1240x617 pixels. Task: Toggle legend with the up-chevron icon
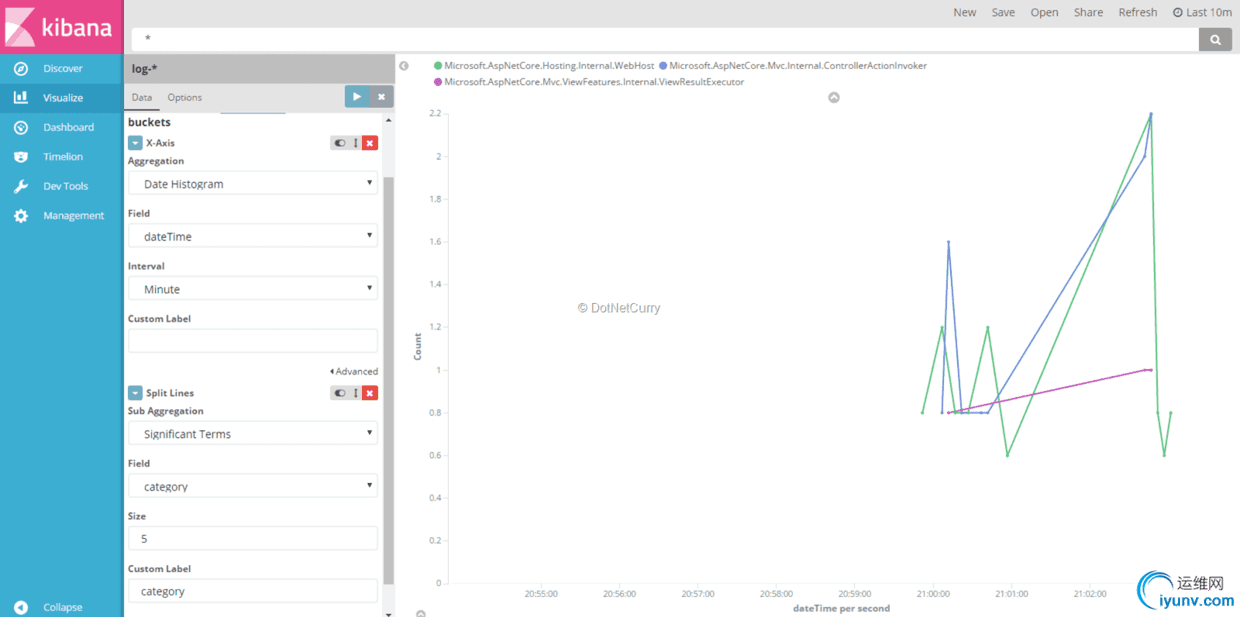point(834,98)
